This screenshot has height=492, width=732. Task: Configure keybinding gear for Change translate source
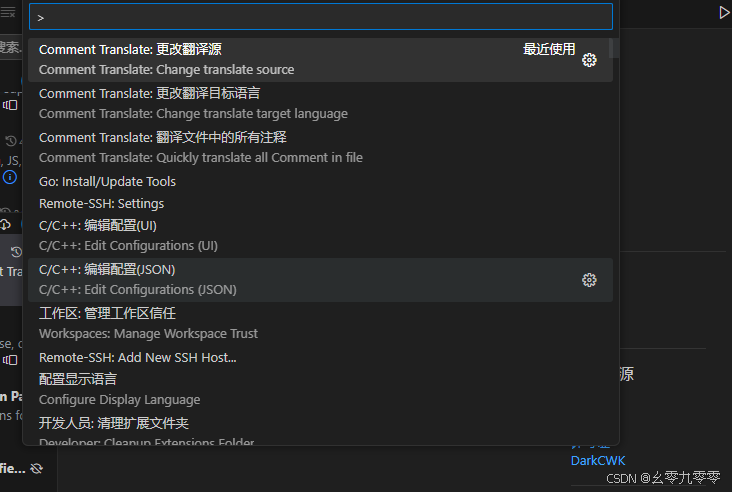589,60
